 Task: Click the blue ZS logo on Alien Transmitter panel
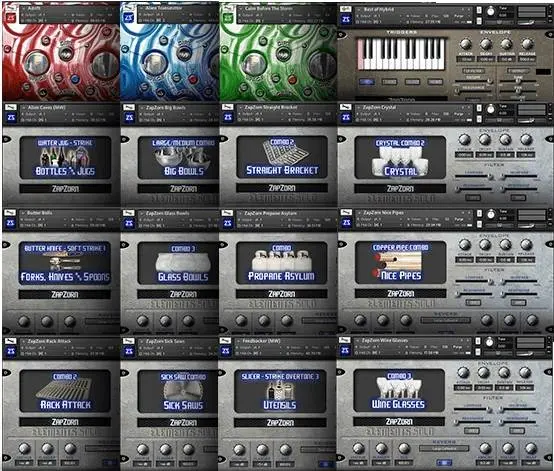tap(129, 18)
